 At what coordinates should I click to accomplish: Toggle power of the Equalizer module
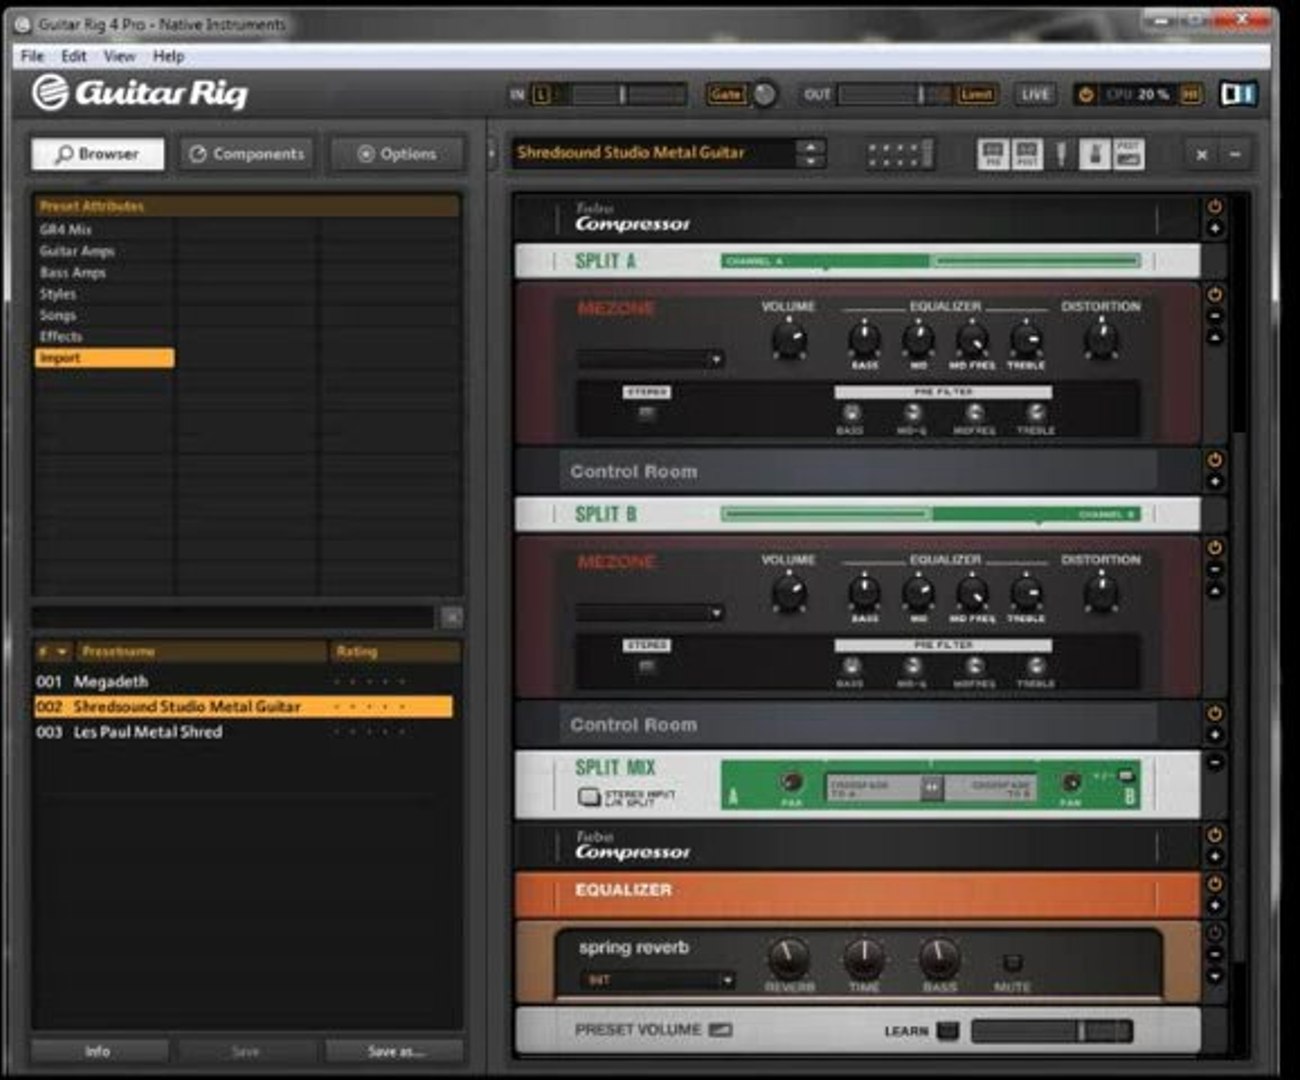click(1215, 884)
